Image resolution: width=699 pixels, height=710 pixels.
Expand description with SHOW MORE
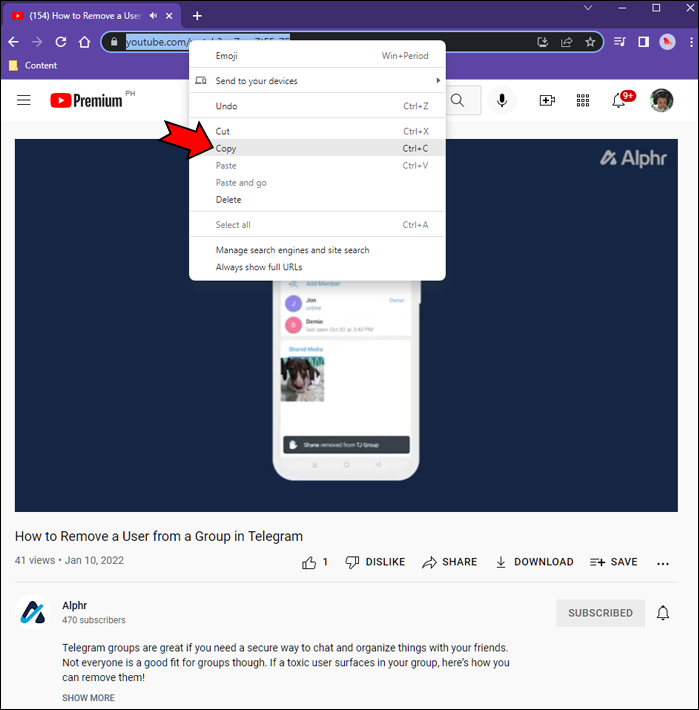click(88, 698)
